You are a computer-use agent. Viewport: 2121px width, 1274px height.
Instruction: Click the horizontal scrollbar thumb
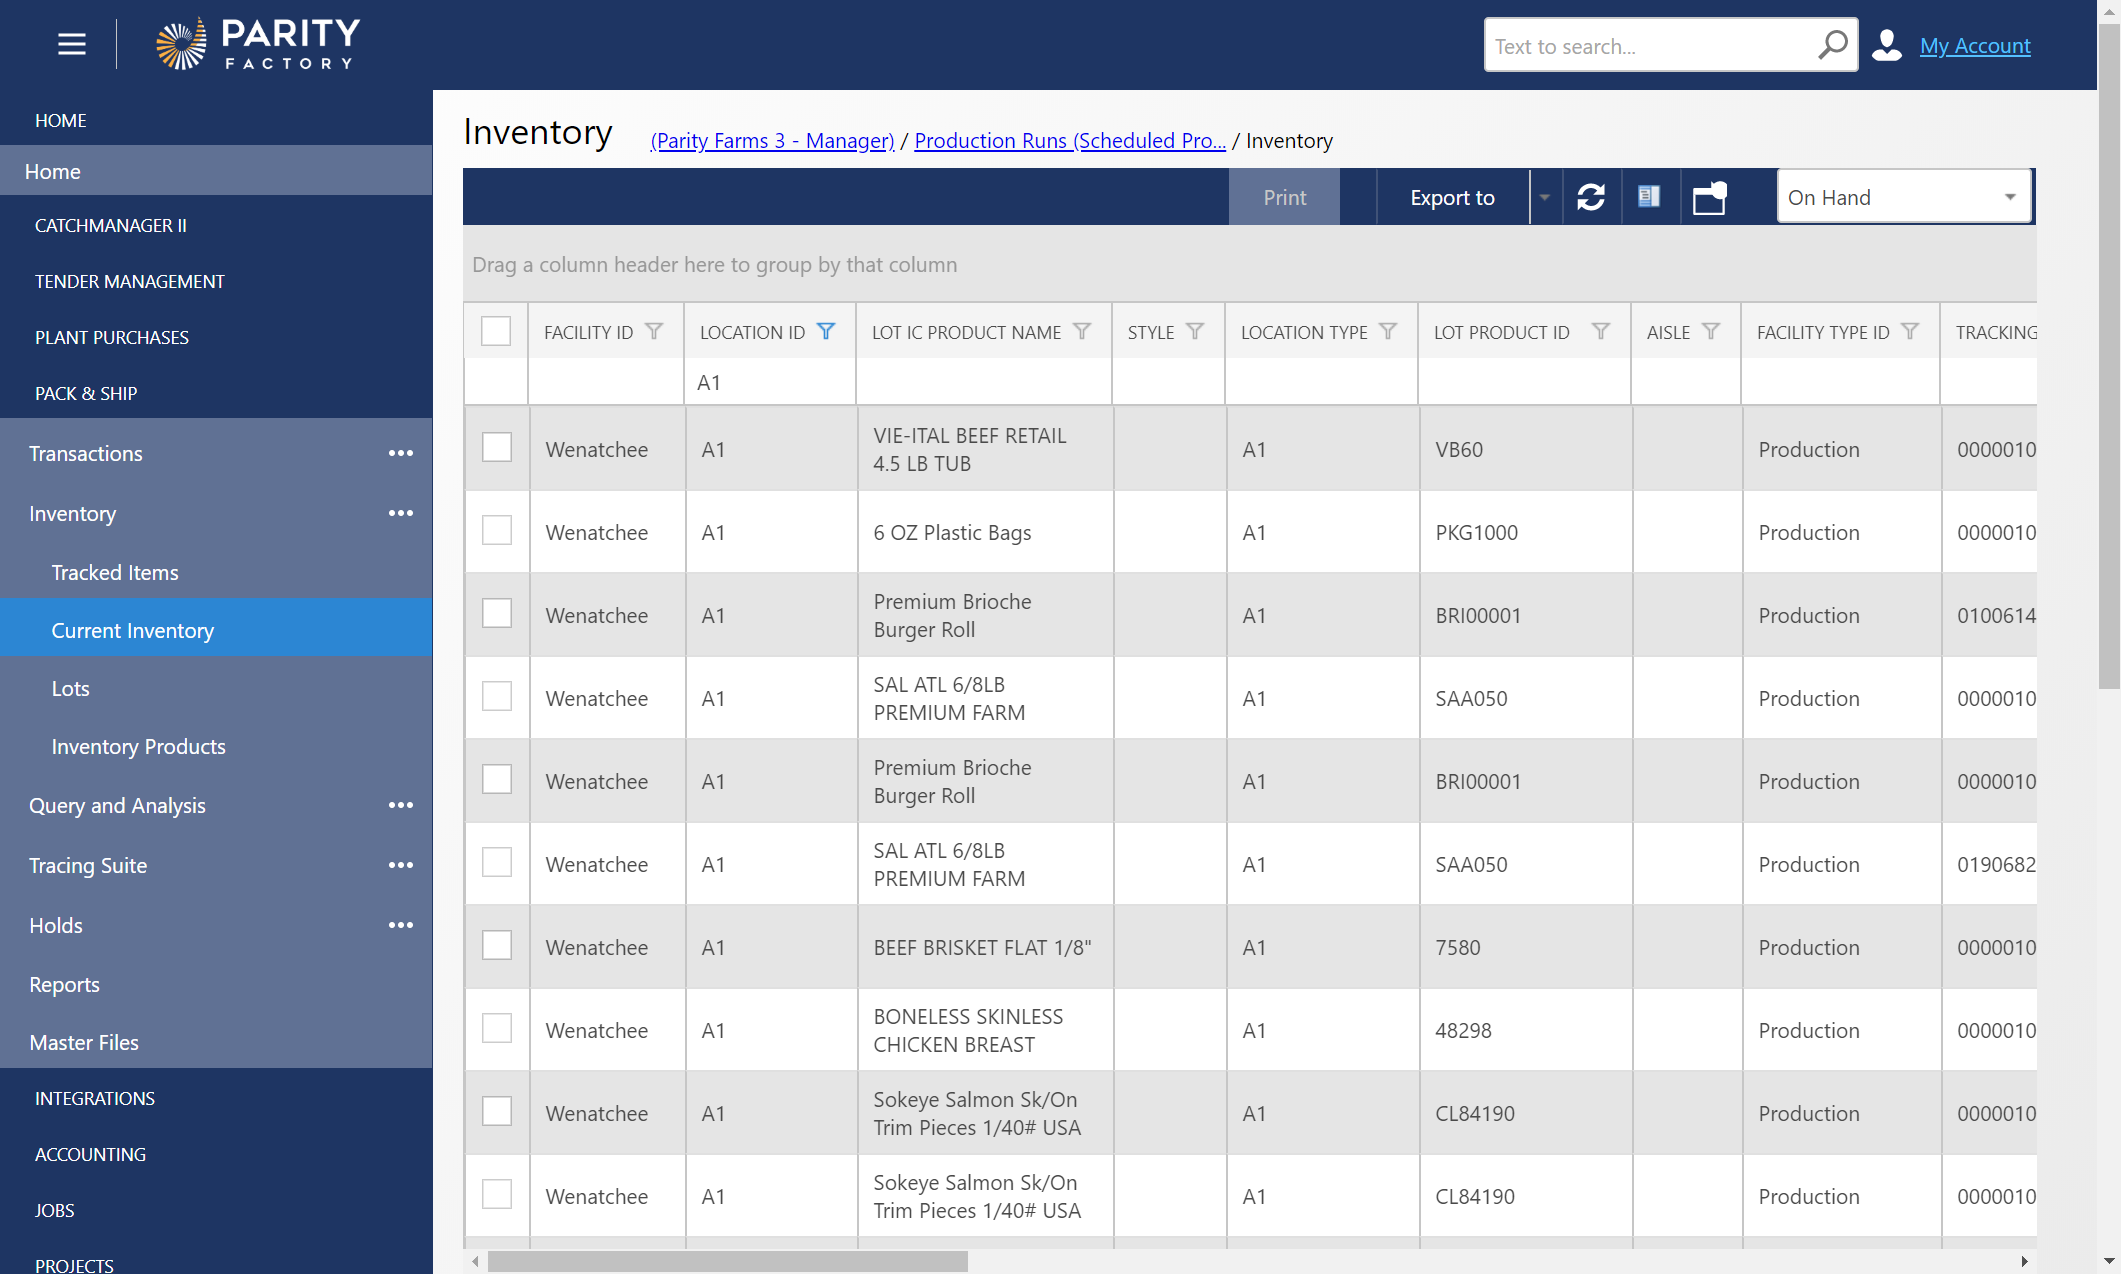(727, 1261)
